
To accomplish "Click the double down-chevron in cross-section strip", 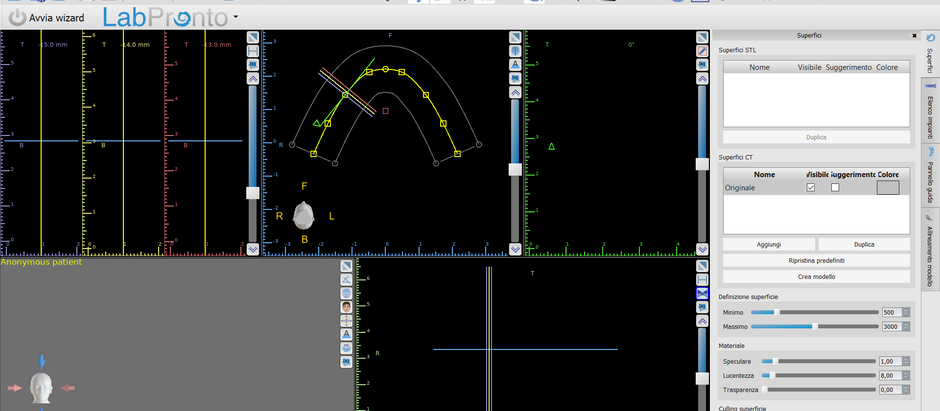I will (x=252, y=249).
